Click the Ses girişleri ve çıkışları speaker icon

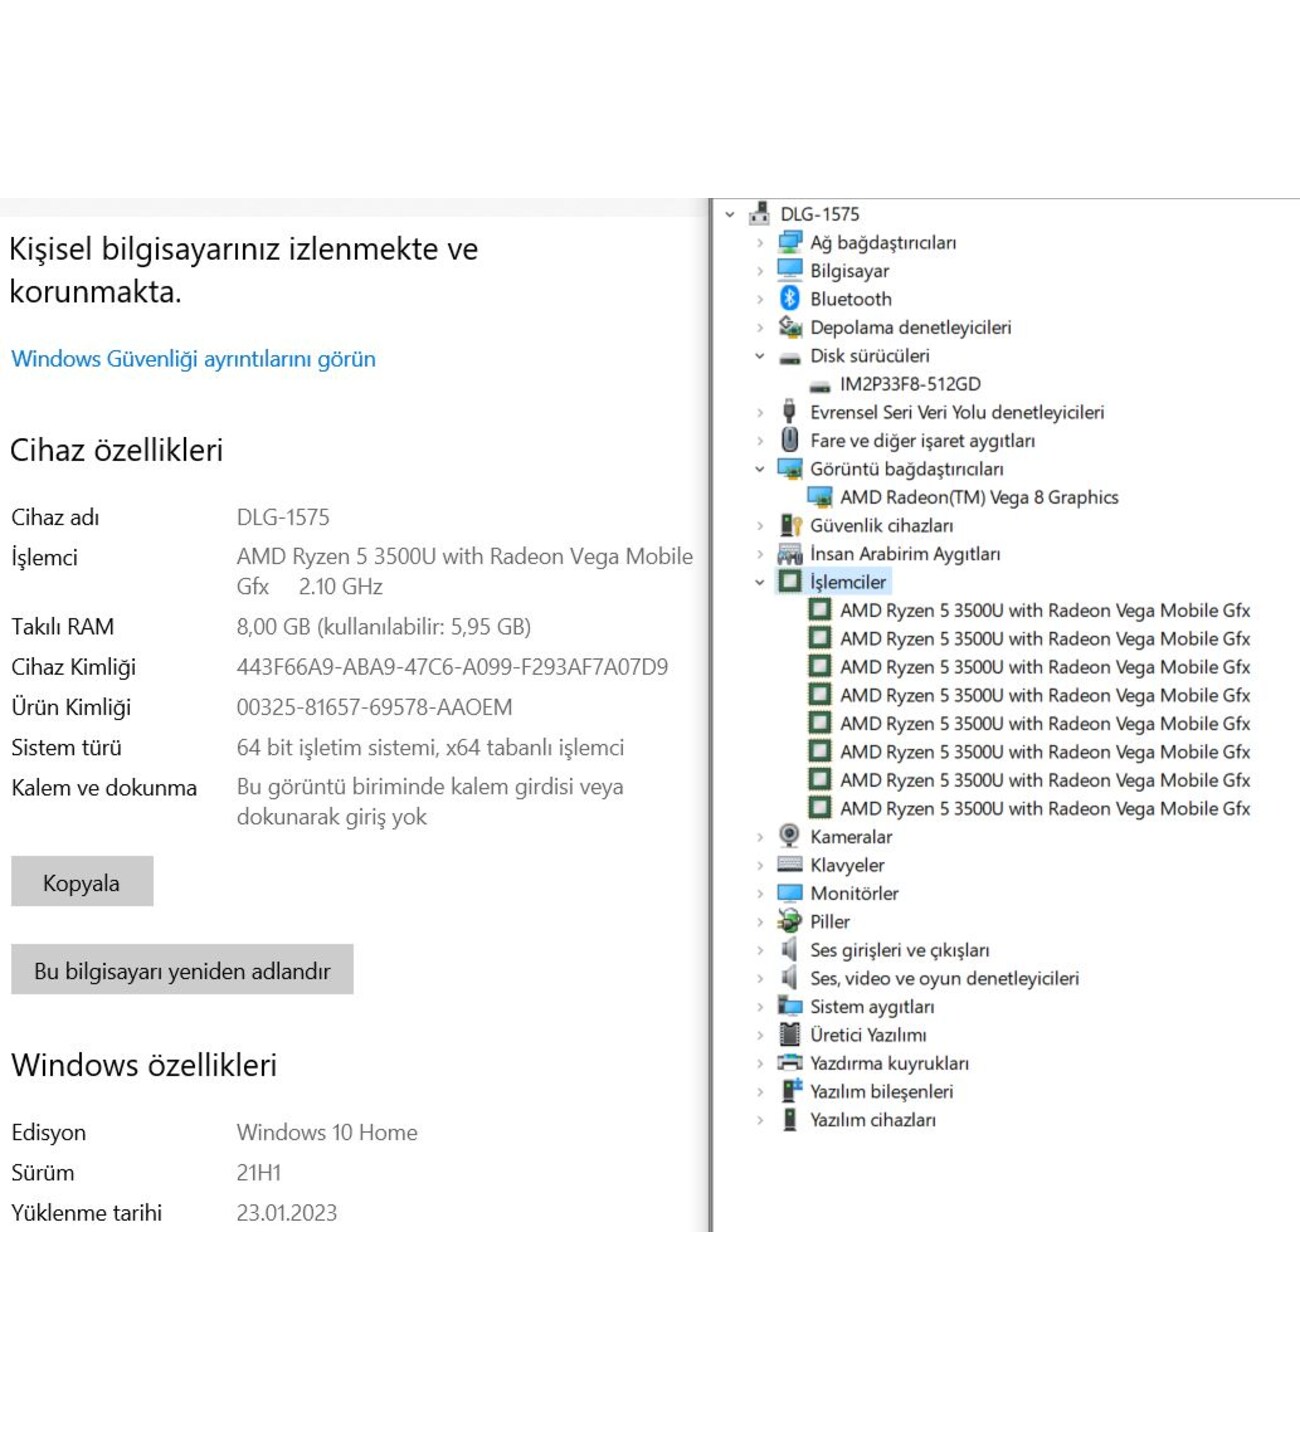[x=789, y=949]
